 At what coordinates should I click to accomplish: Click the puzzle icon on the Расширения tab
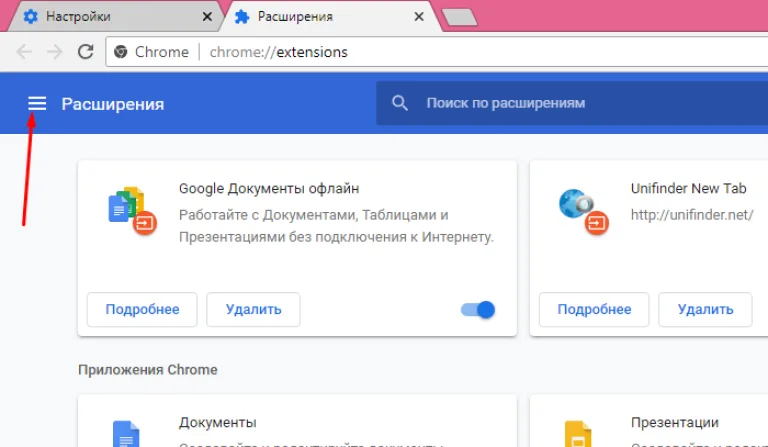242,17
